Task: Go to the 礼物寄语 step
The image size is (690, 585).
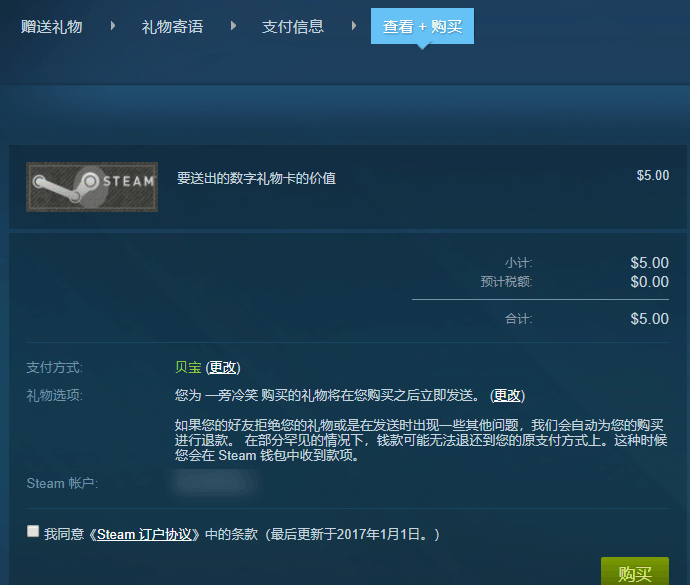Action: (172, 27)
